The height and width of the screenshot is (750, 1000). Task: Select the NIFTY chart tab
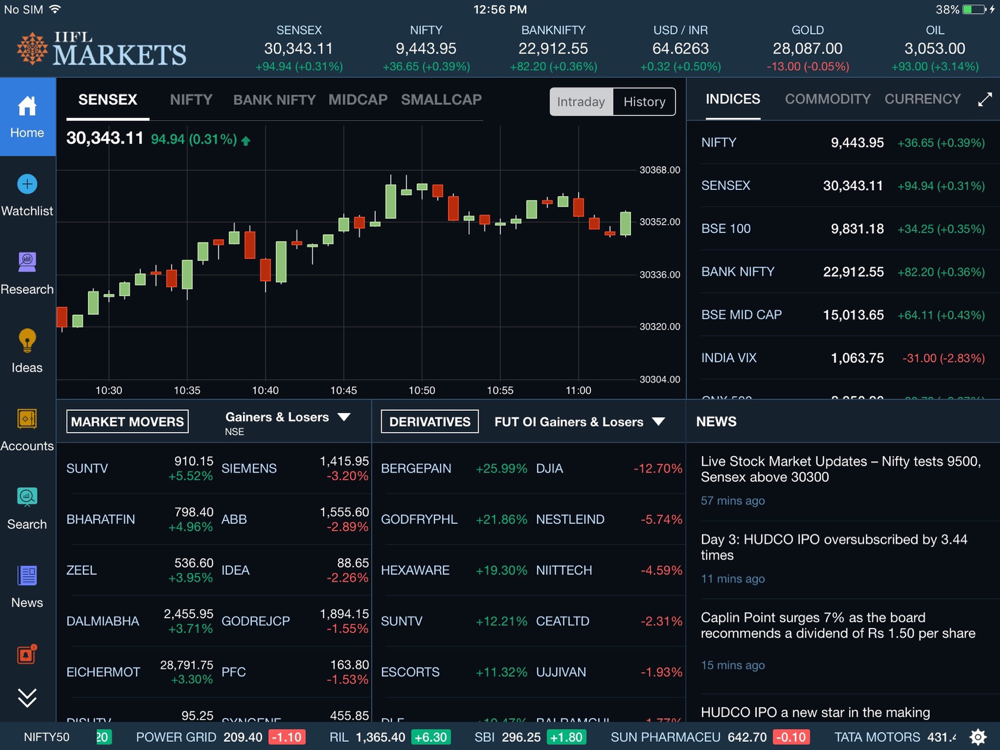[191, 100]
